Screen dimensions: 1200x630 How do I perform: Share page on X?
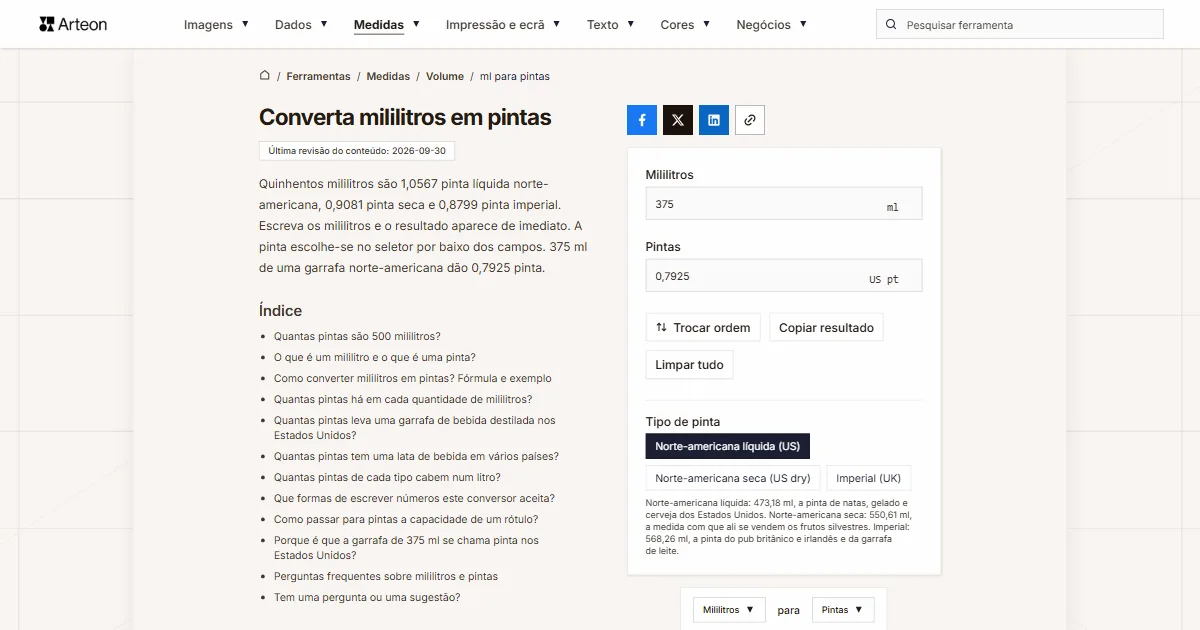click(678, 120)
